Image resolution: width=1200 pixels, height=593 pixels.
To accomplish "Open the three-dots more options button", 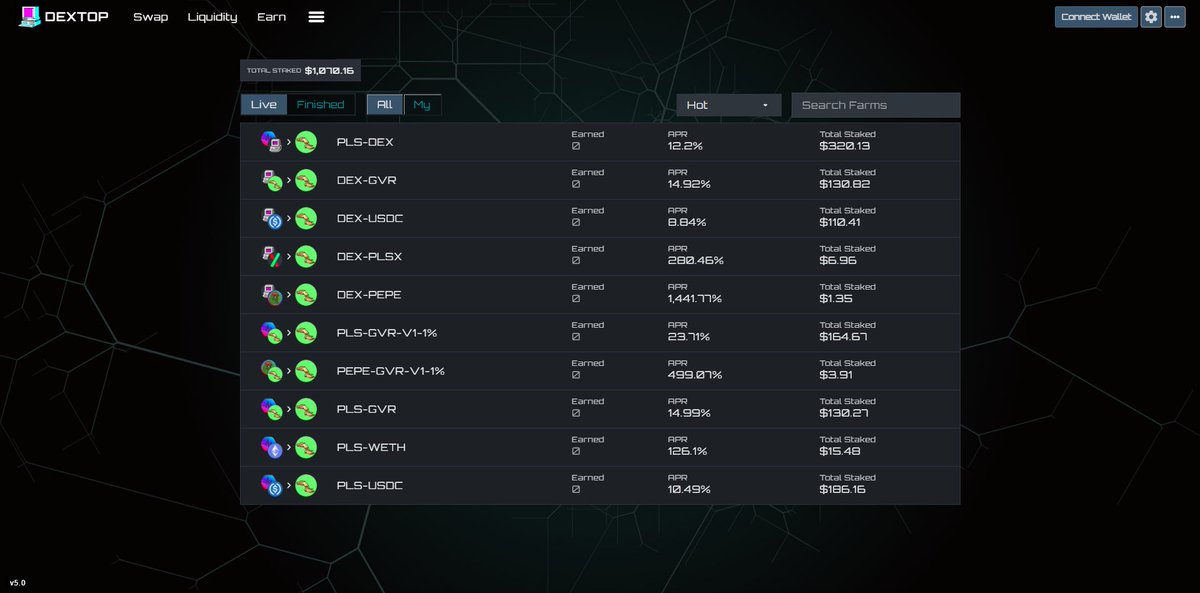I will [1175, 17].
